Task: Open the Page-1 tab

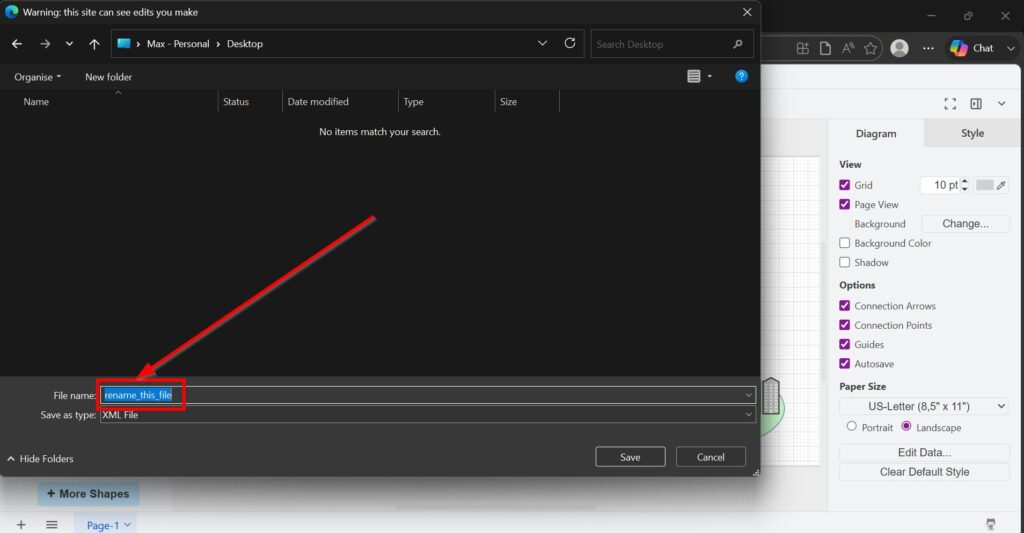Action: pyautogui.click(x=108, y=525)
